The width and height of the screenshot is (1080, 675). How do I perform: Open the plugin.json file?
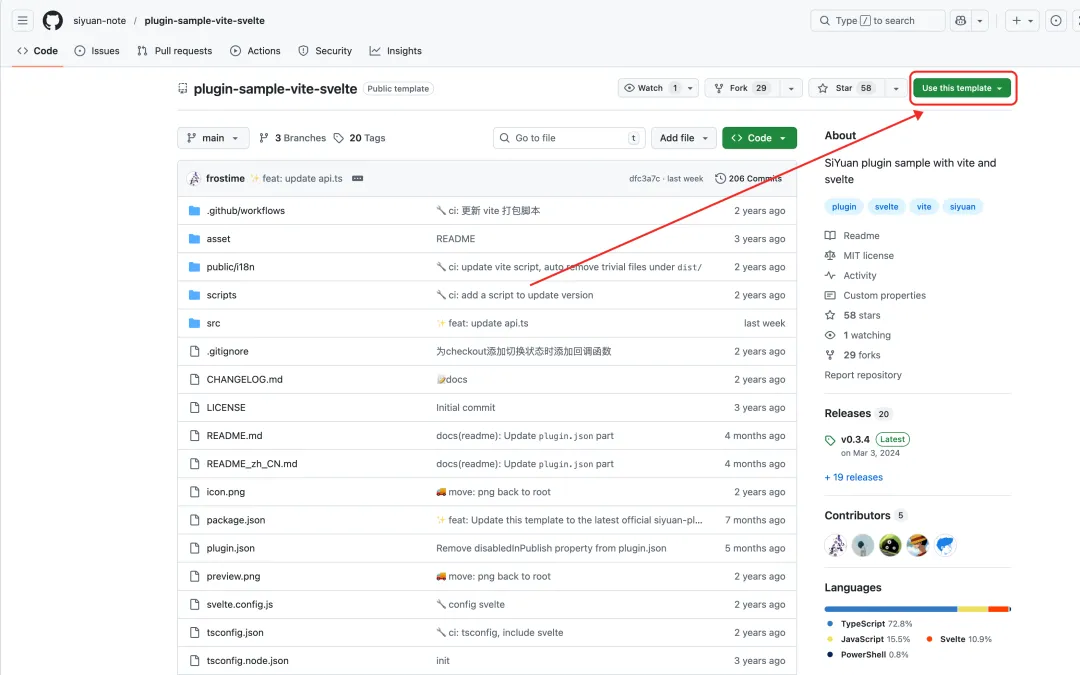click(231, 548)
